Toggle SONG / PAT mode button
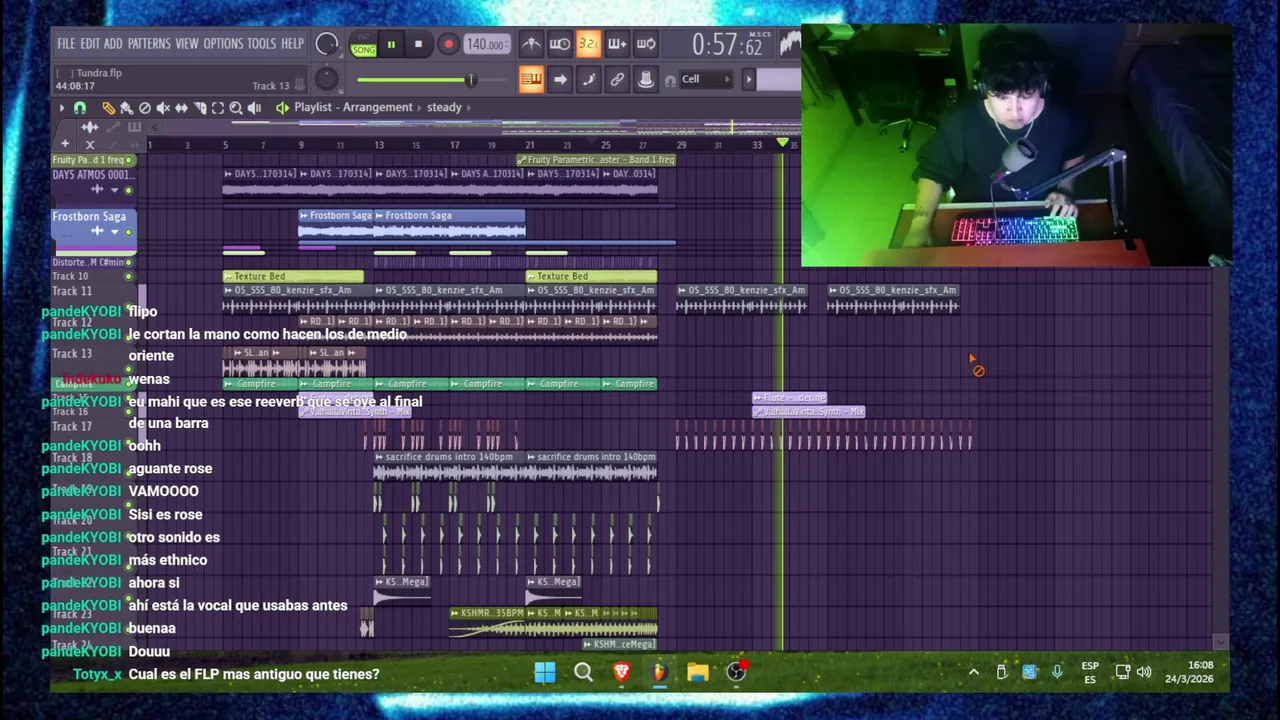Image resolution: width=1280 pixels, height=720 pixels. coord(364,44)
